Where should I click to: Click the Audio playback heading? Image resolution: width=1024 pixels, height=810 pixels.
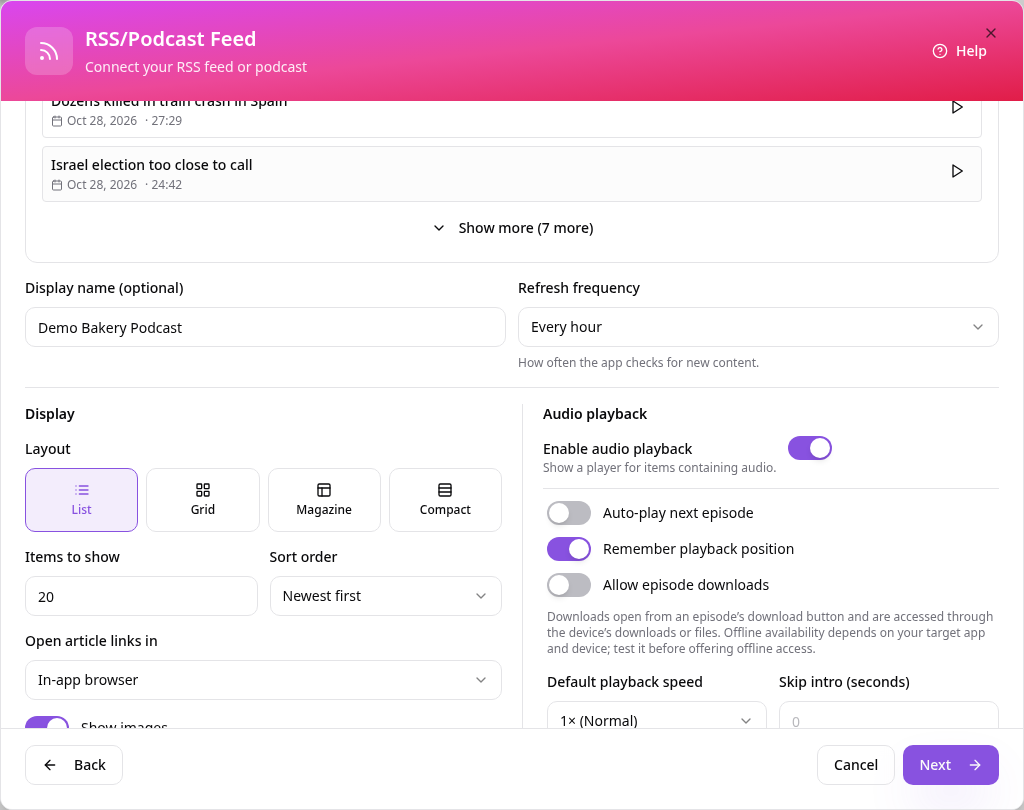coord(595,414)
